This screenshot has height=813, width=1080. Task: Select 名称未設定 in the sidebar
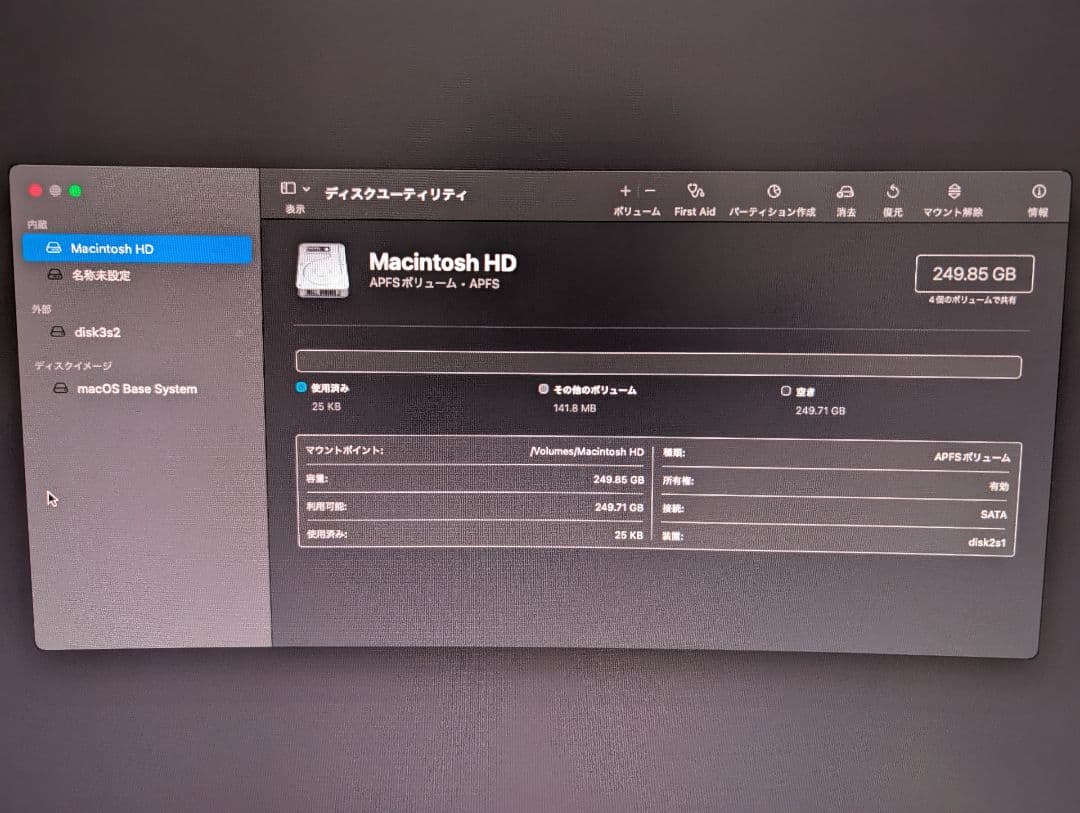(100, 274)
